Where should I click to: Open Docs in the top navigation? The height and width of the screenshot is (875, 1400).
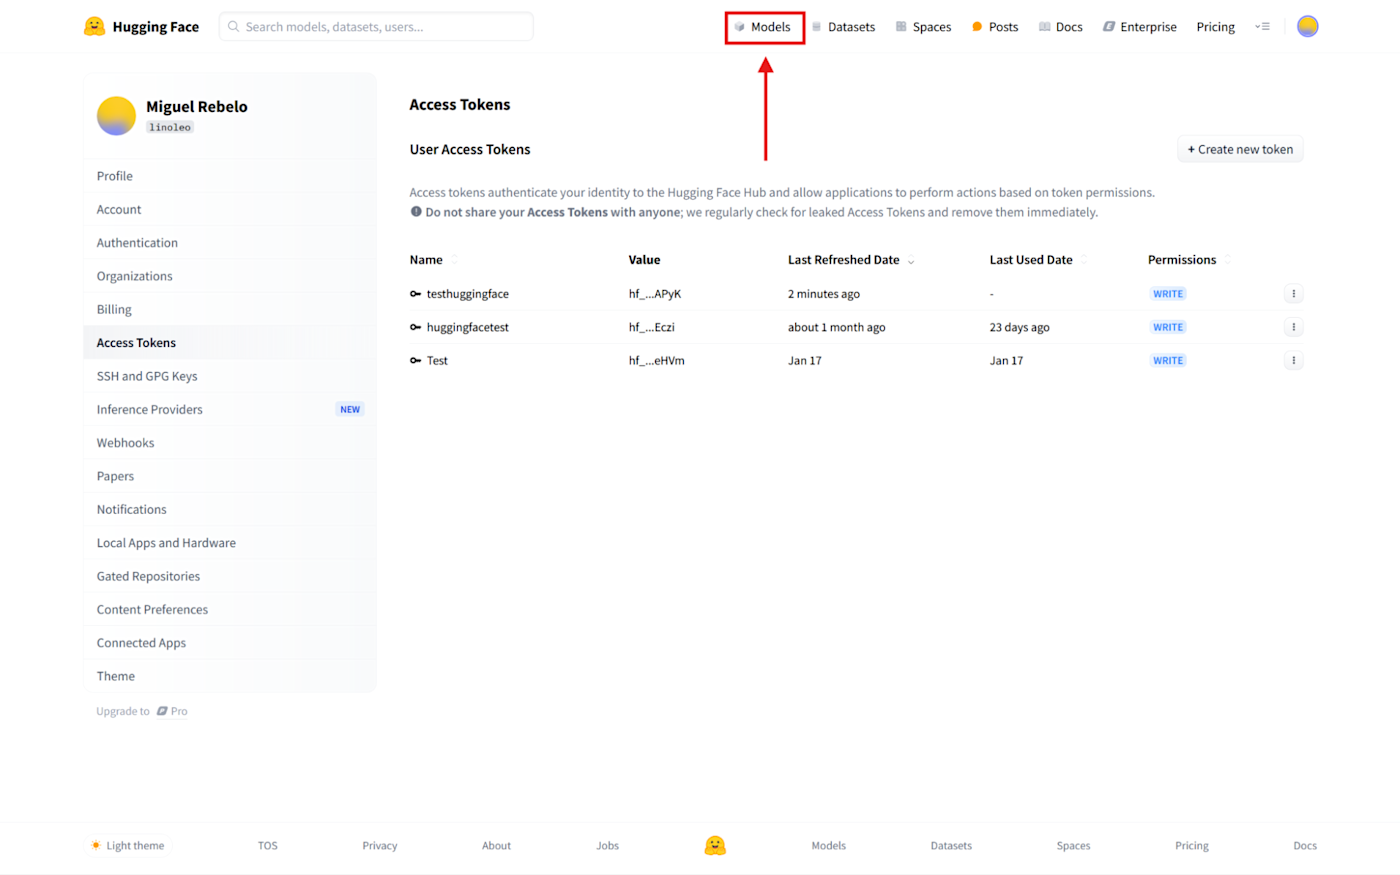pyautogui.click(x=1060, y=27)
